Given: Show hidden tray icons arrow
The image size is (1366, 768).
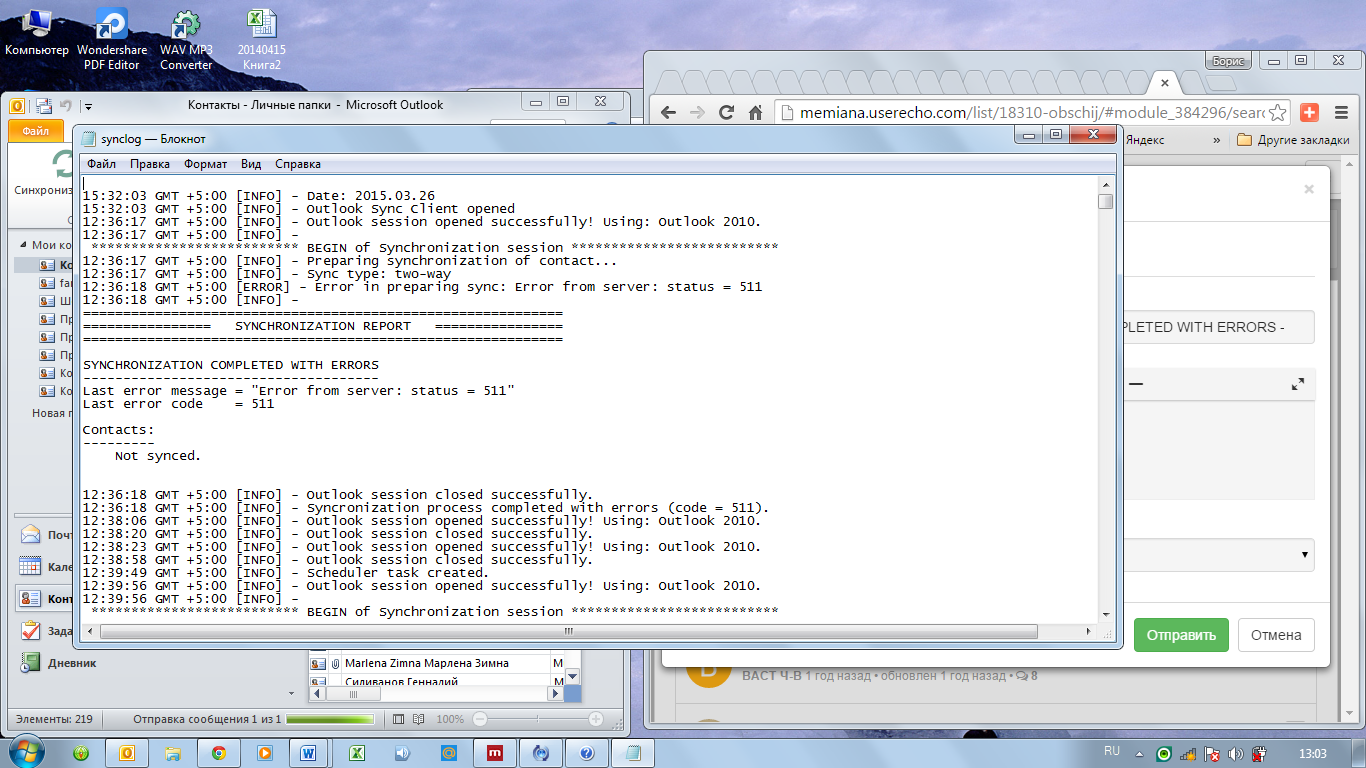Looking at the screenshot, I should 1141,754.
